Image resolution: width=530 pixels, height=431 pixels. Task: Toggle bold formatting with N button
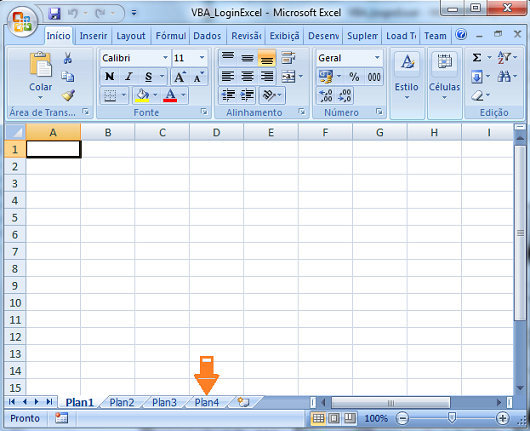[x=110, y=77]
